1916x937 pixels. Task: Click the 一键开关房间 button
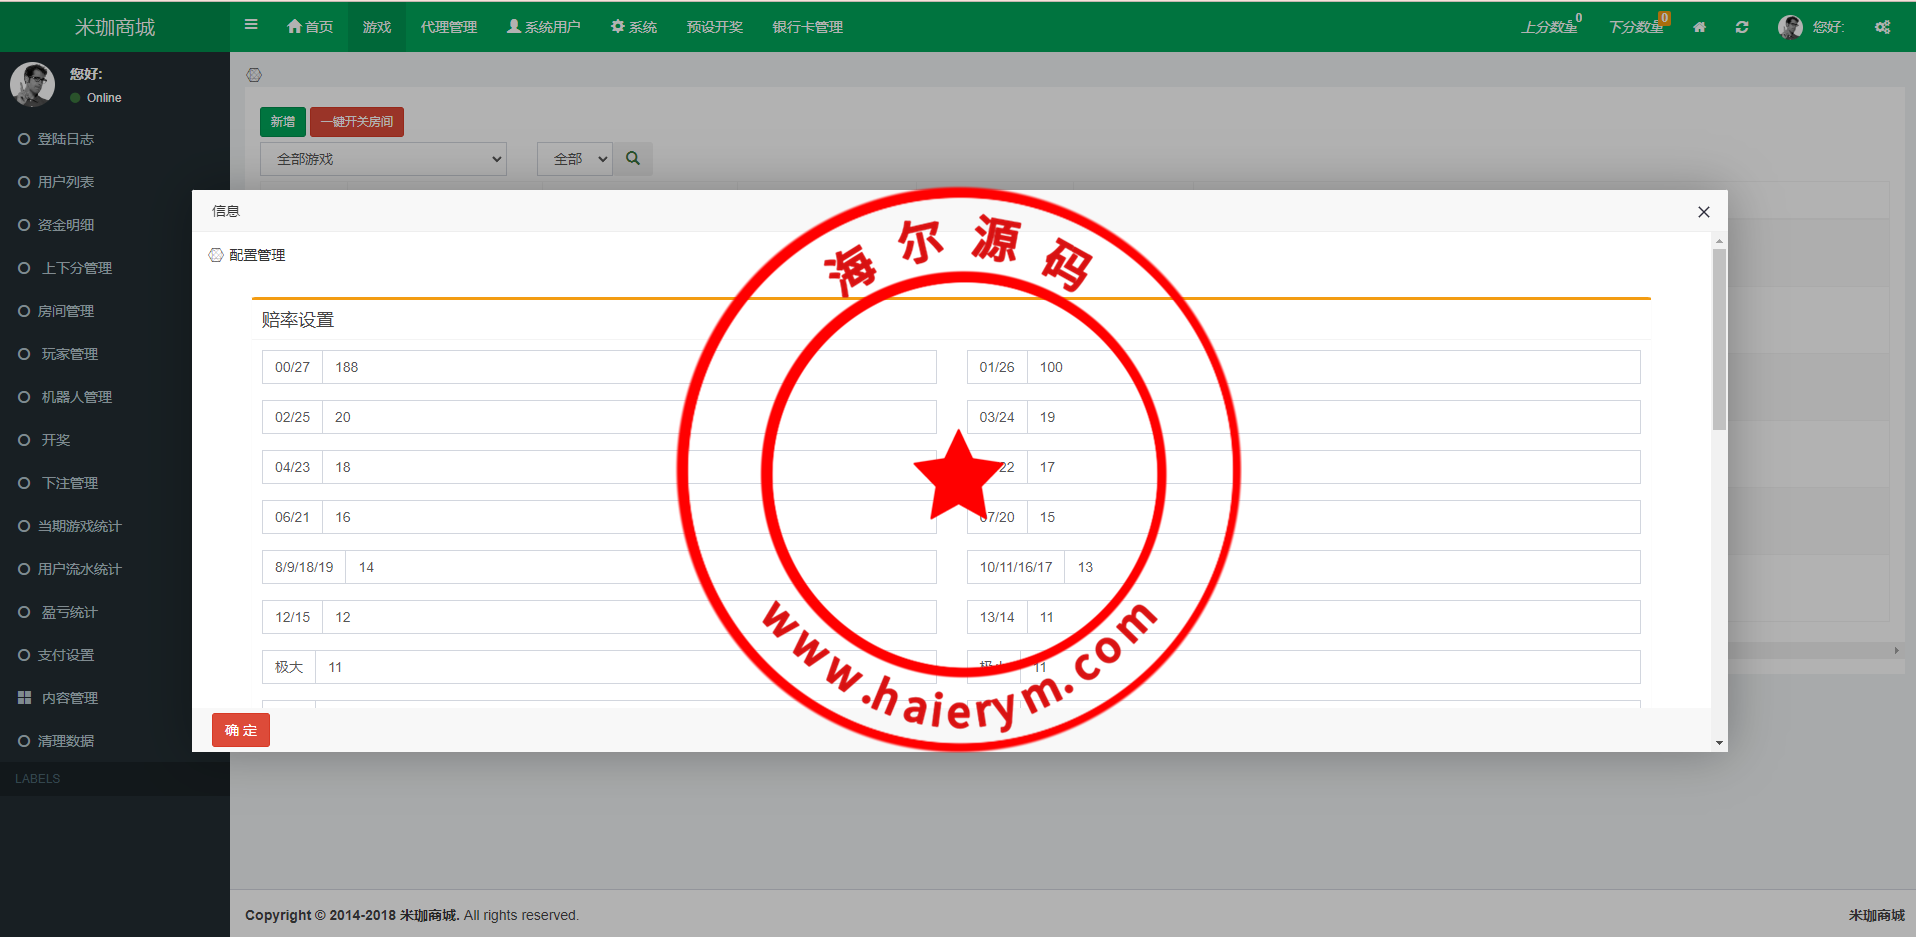tap(357, 122)
